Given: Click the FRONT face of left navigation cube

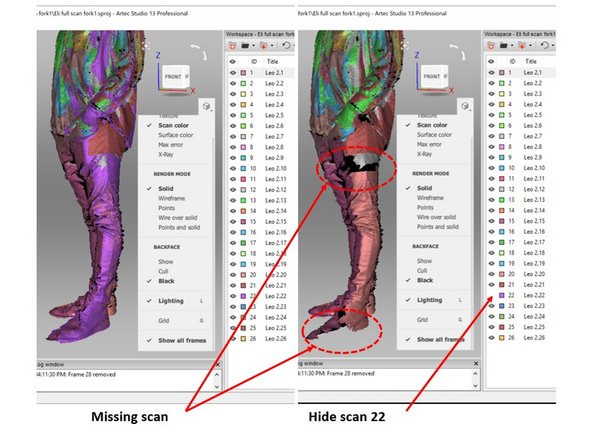Looking at the screenshot, I should (173, 77).
